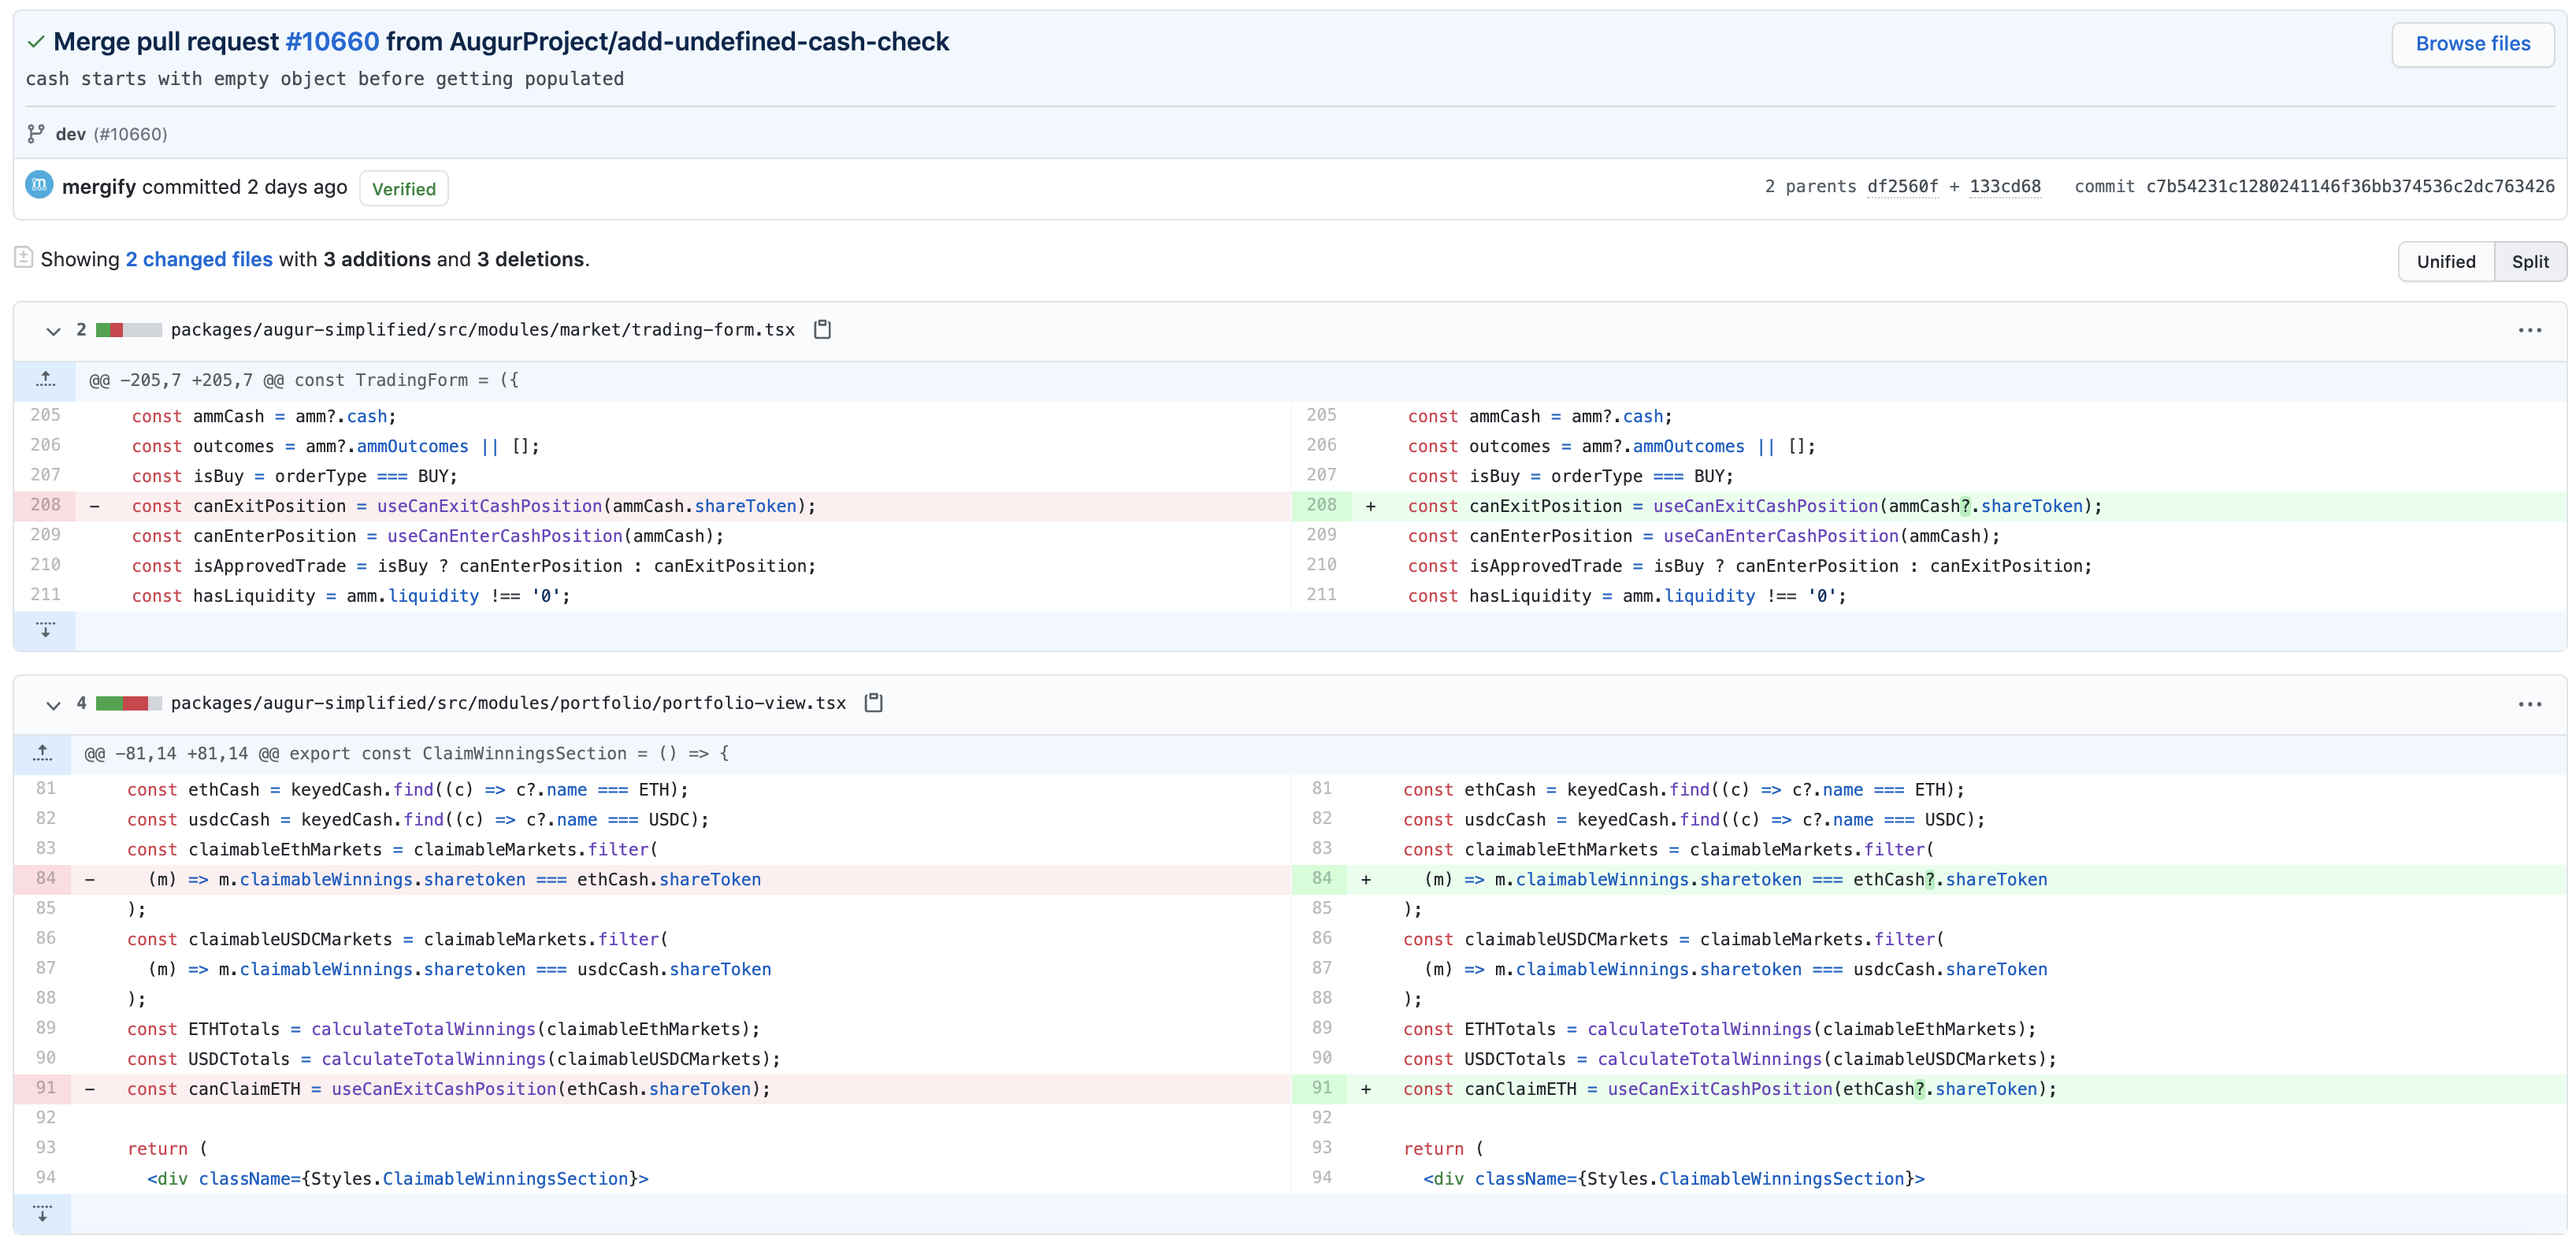Expand up above portfolio-view hunk
2576x1243 pixels.
click(43, 753)
